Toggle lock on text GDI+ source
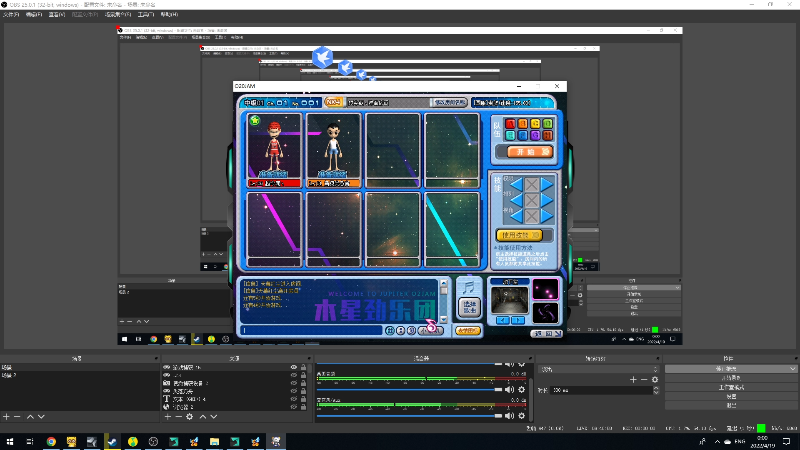The image size is (800, 450). pyautogui.click(x=304, y=399)
